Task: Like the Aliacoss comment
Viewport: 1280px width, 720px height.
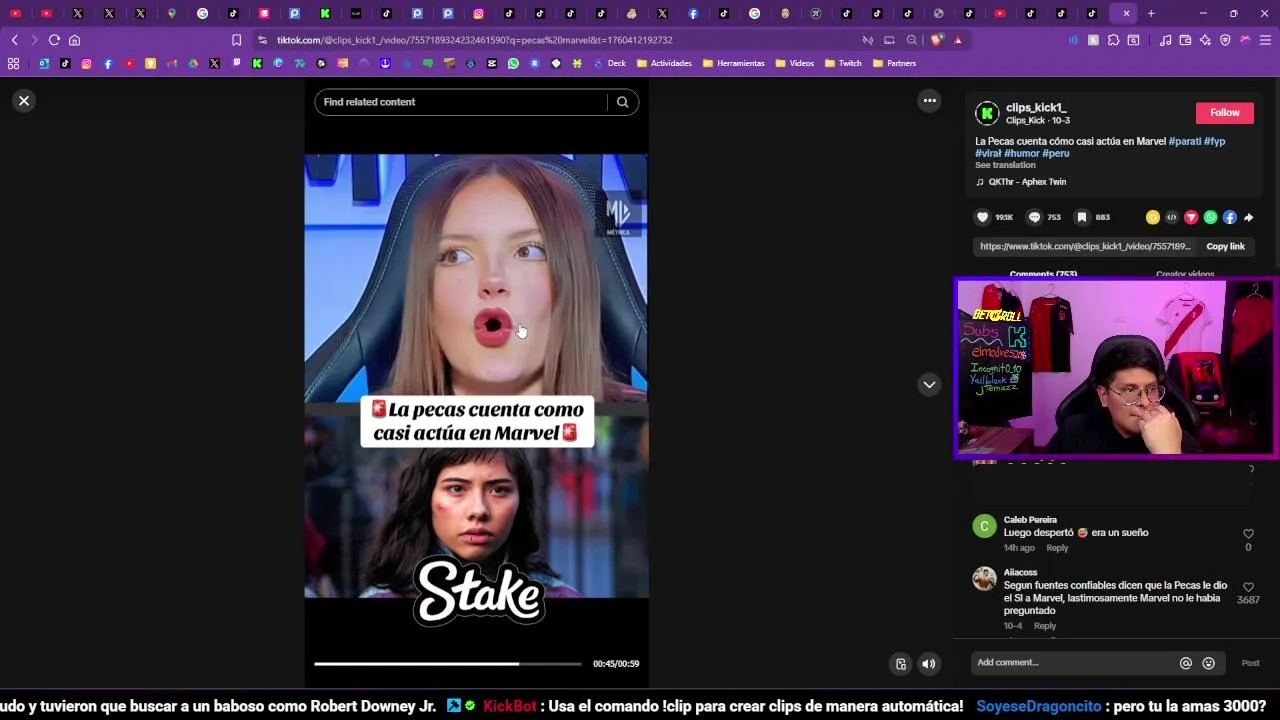Action: (1248, 587)
